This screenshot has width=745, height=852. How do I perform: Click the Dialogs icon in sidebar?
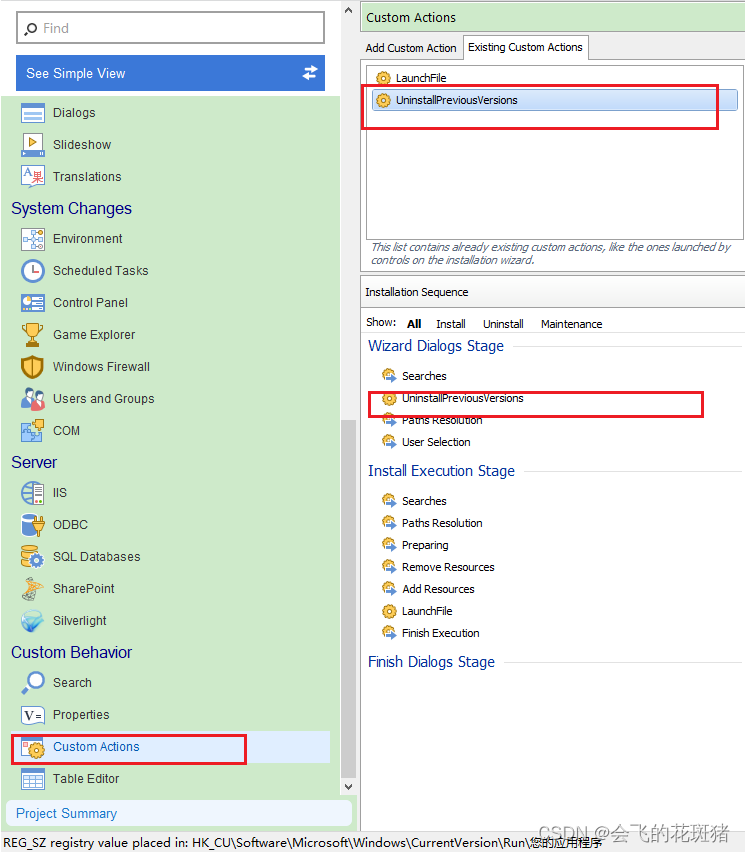[33, 113]
